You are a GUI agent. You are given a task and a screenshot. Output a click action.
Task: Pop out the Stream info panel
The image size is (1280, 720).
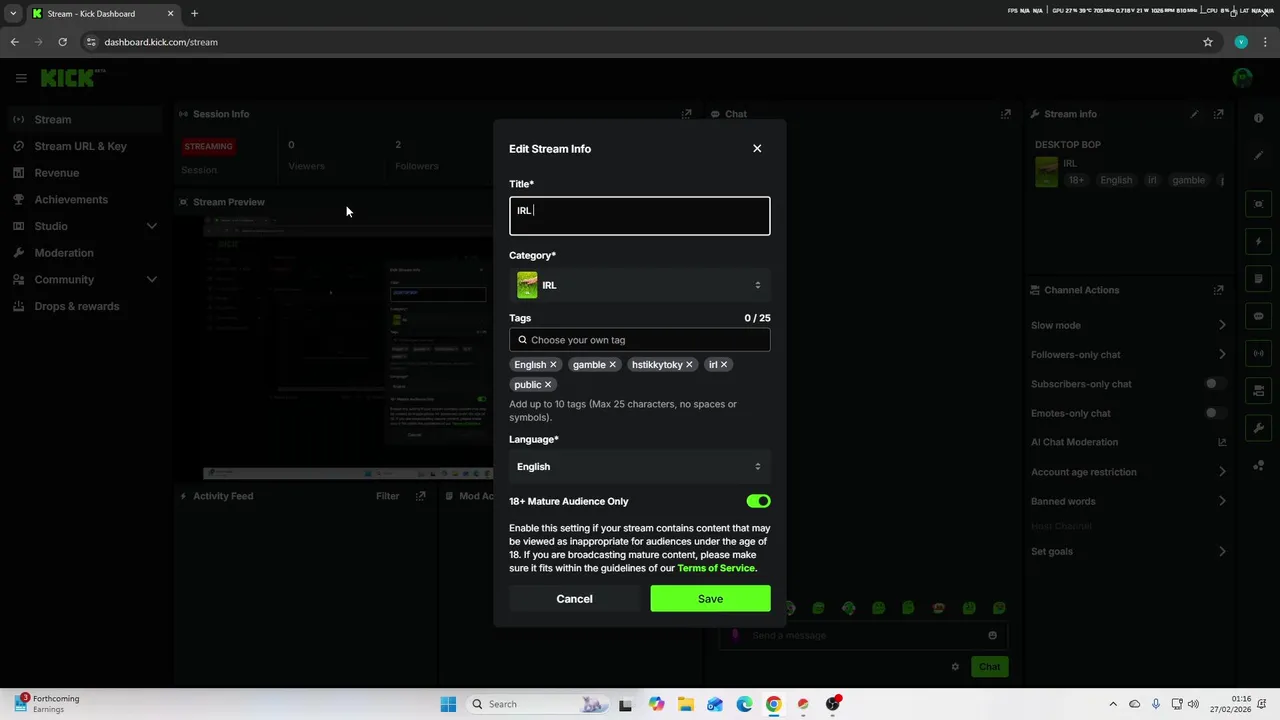1218,114
